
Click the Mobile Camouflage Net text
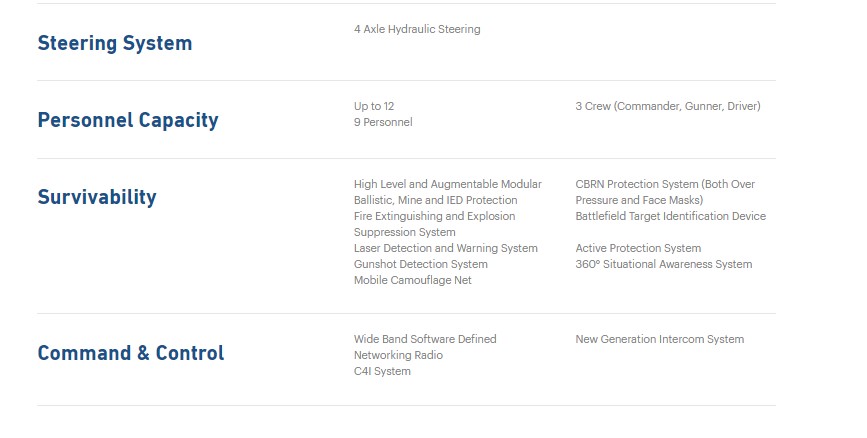coord(412,280)
